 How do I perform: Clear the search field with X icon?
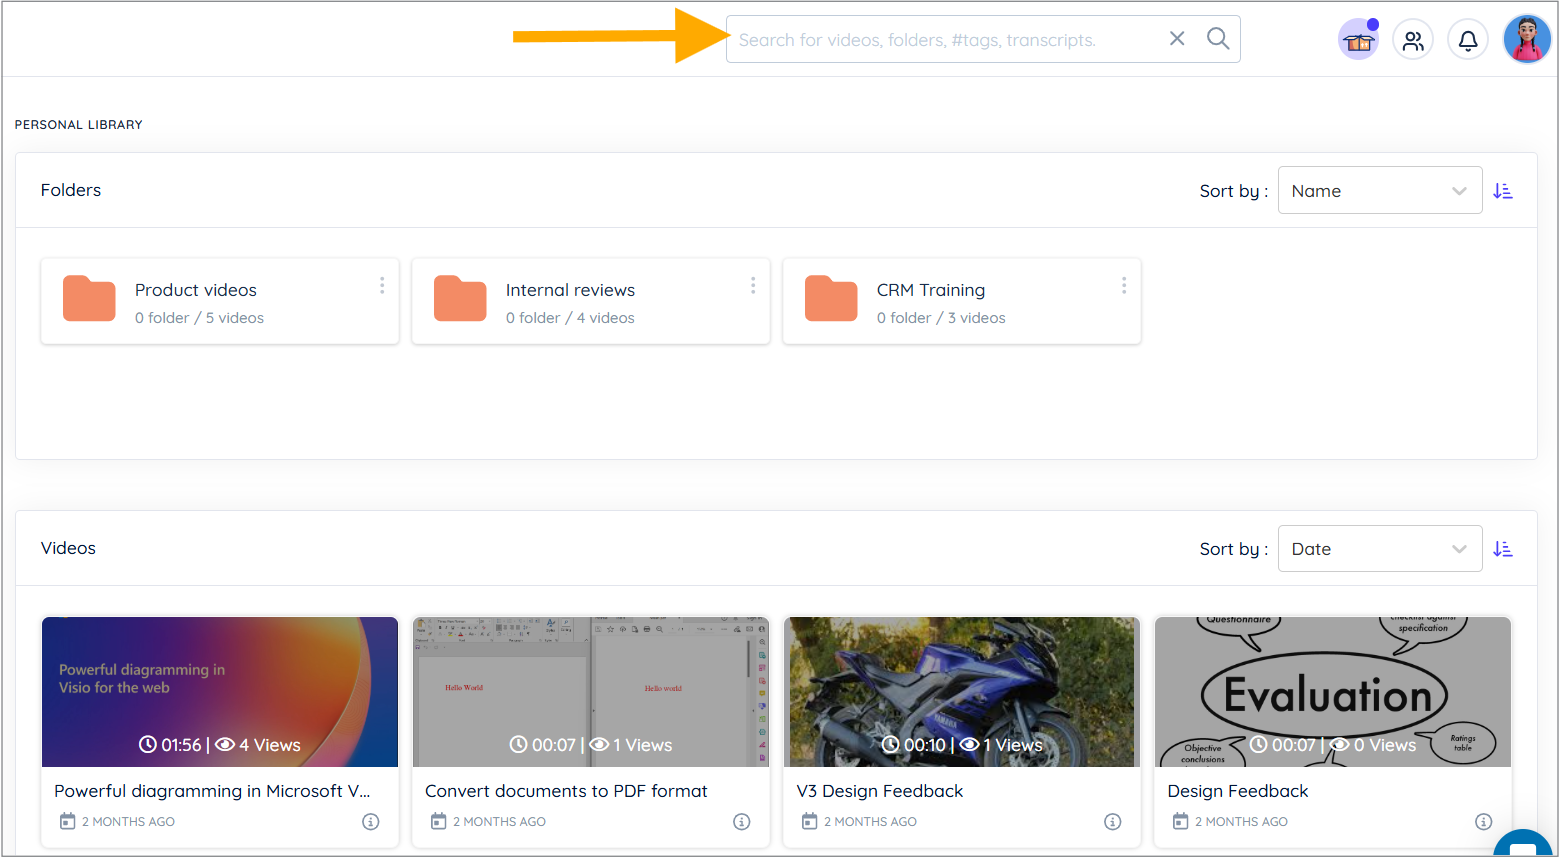pos(1177,39)
